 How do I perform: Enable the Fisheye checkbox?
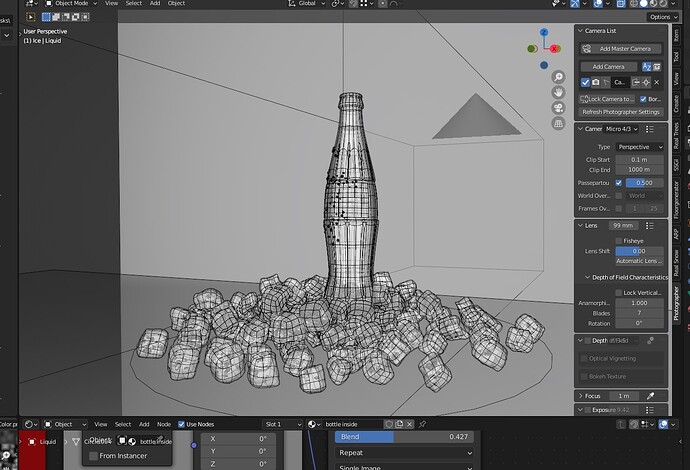(619, 241)
